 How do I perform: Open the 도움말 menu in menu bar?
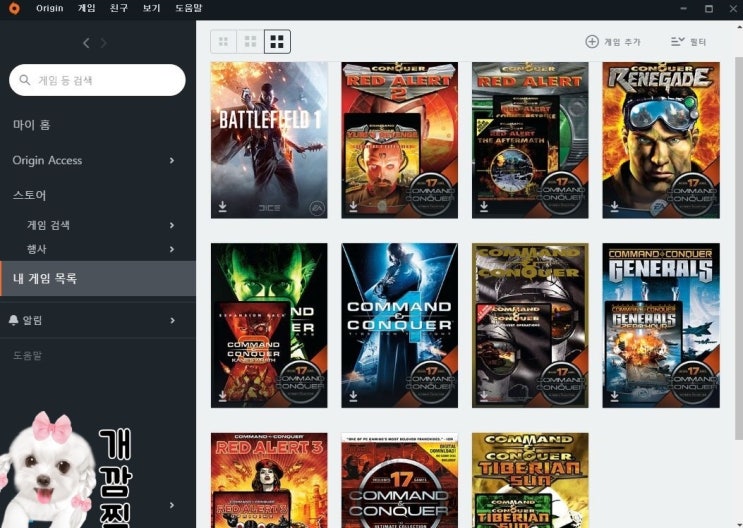[188, 8]
